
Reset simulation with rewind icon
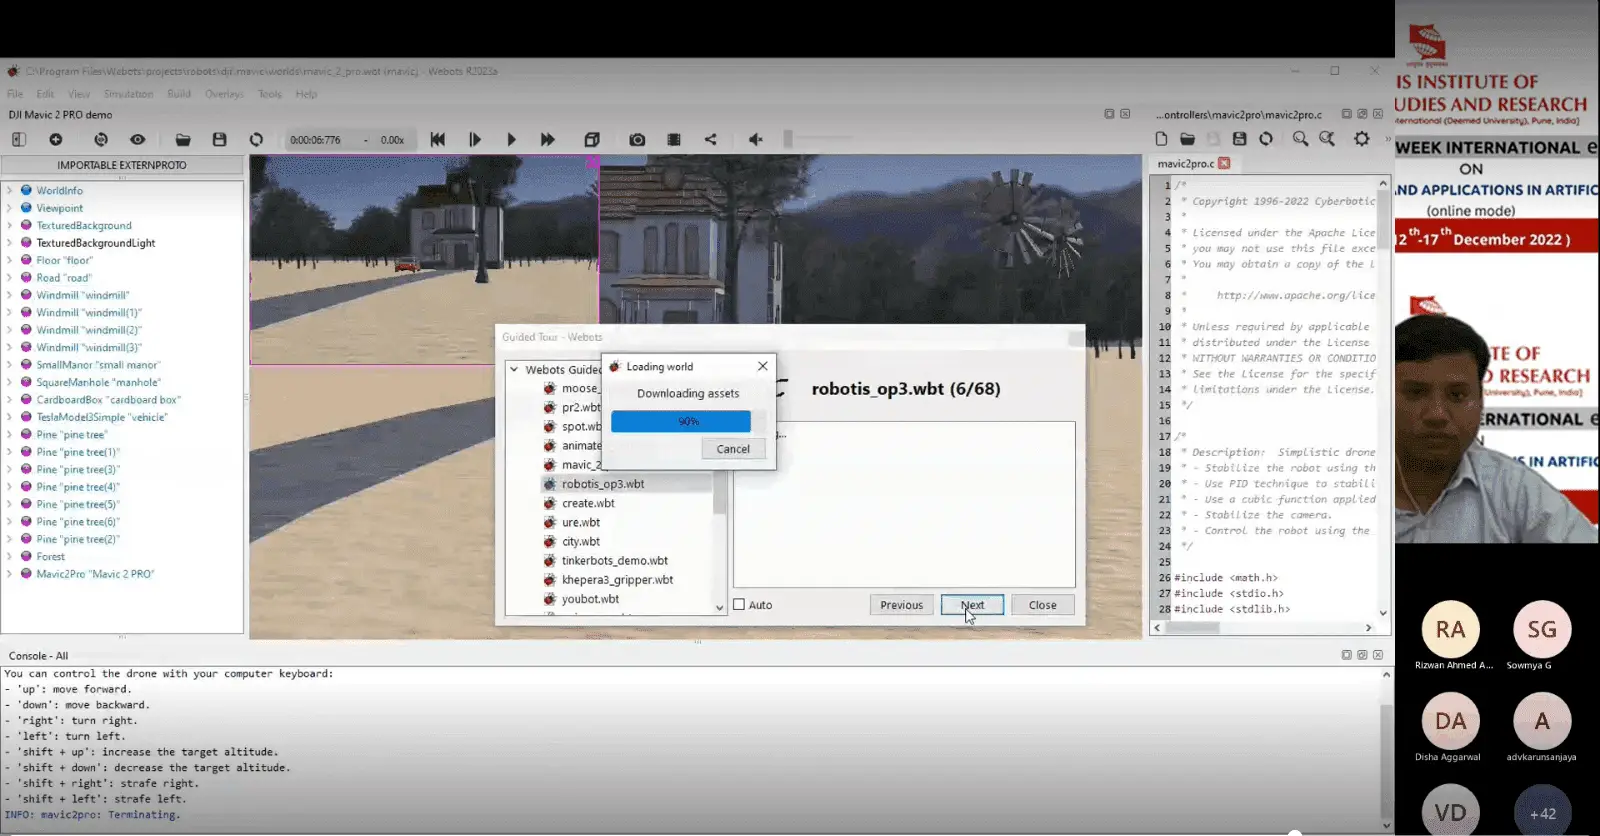tap(438, 140)
